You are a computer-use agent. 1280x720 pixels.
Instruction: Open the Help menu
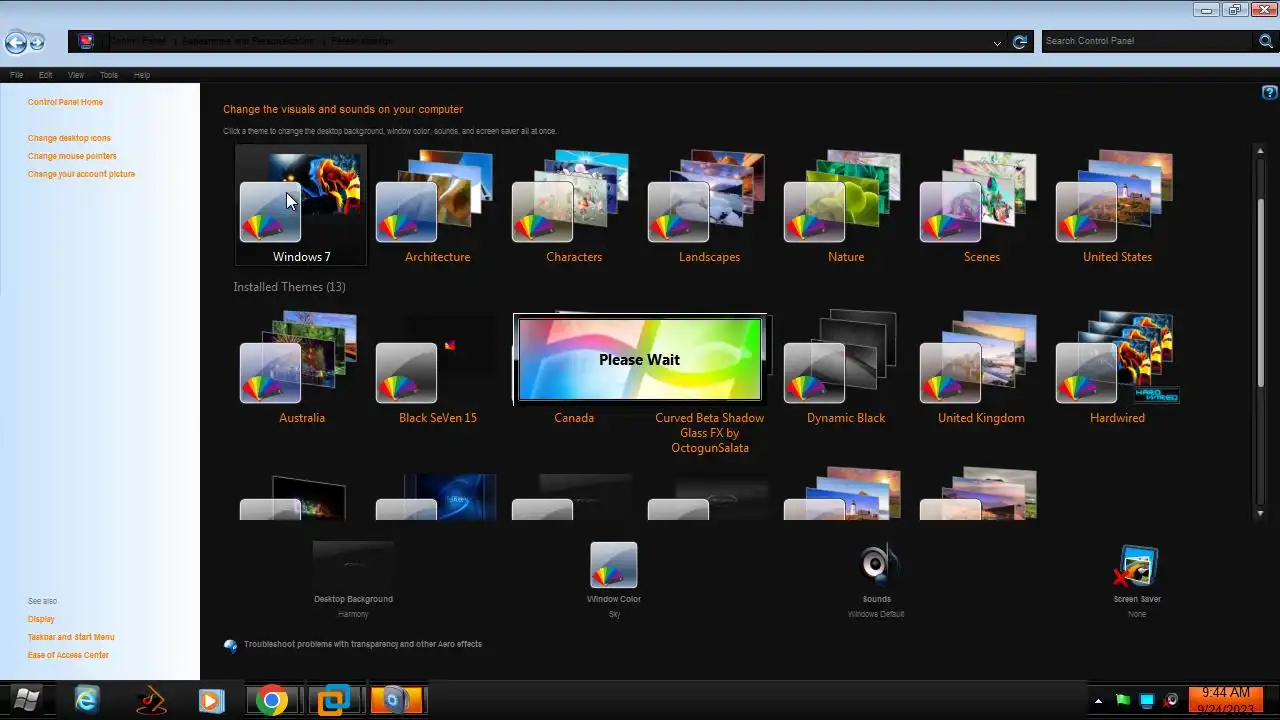tap(142, 75)
